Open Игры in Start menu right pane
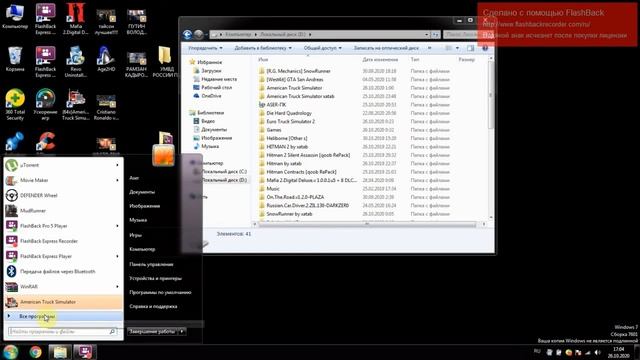The image size is (640, 360). tap(136, 235)
